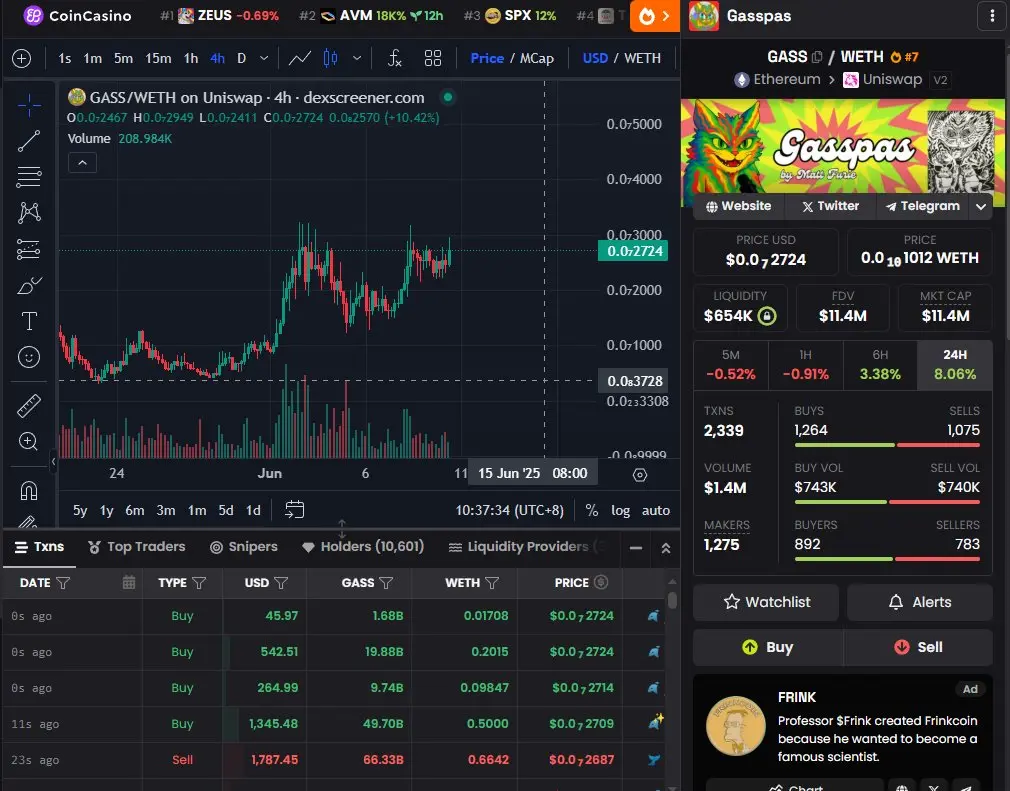The image size is (1010, 791).
Task: Filter transactions by DATE
Action: click(x=63, y=583)
